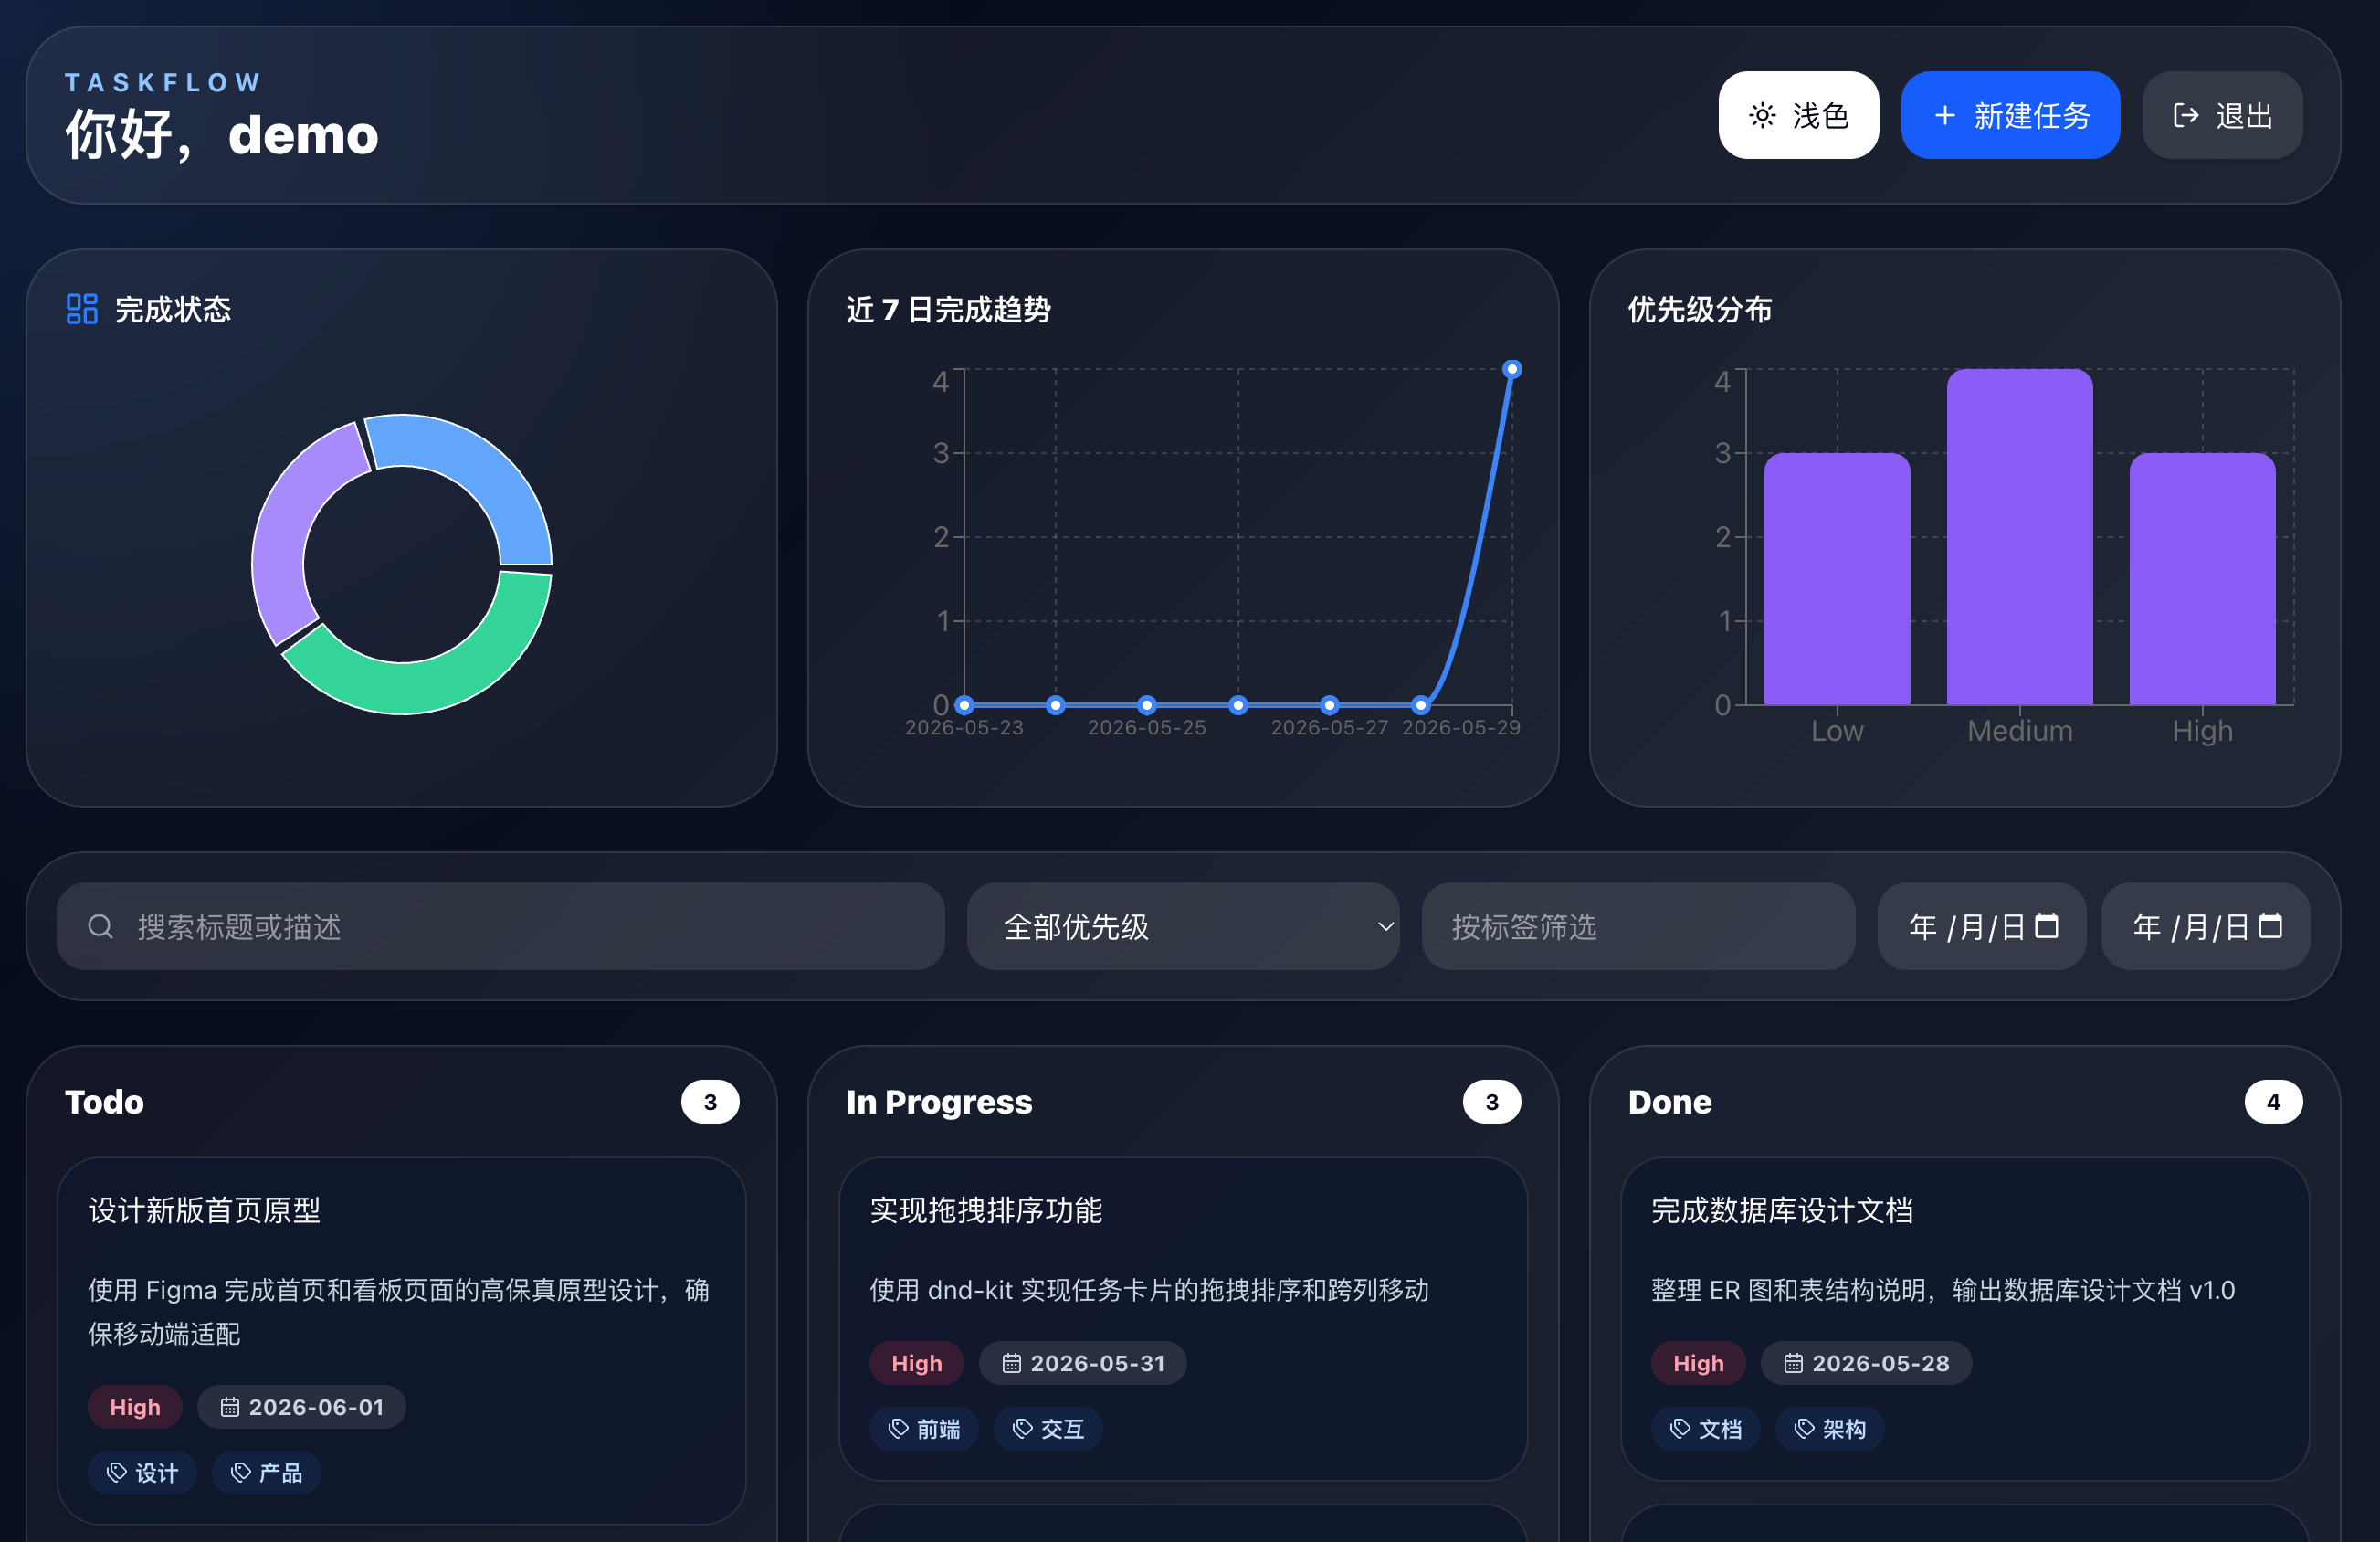Select the 交互 tag

click(x=1048, y=1428)
